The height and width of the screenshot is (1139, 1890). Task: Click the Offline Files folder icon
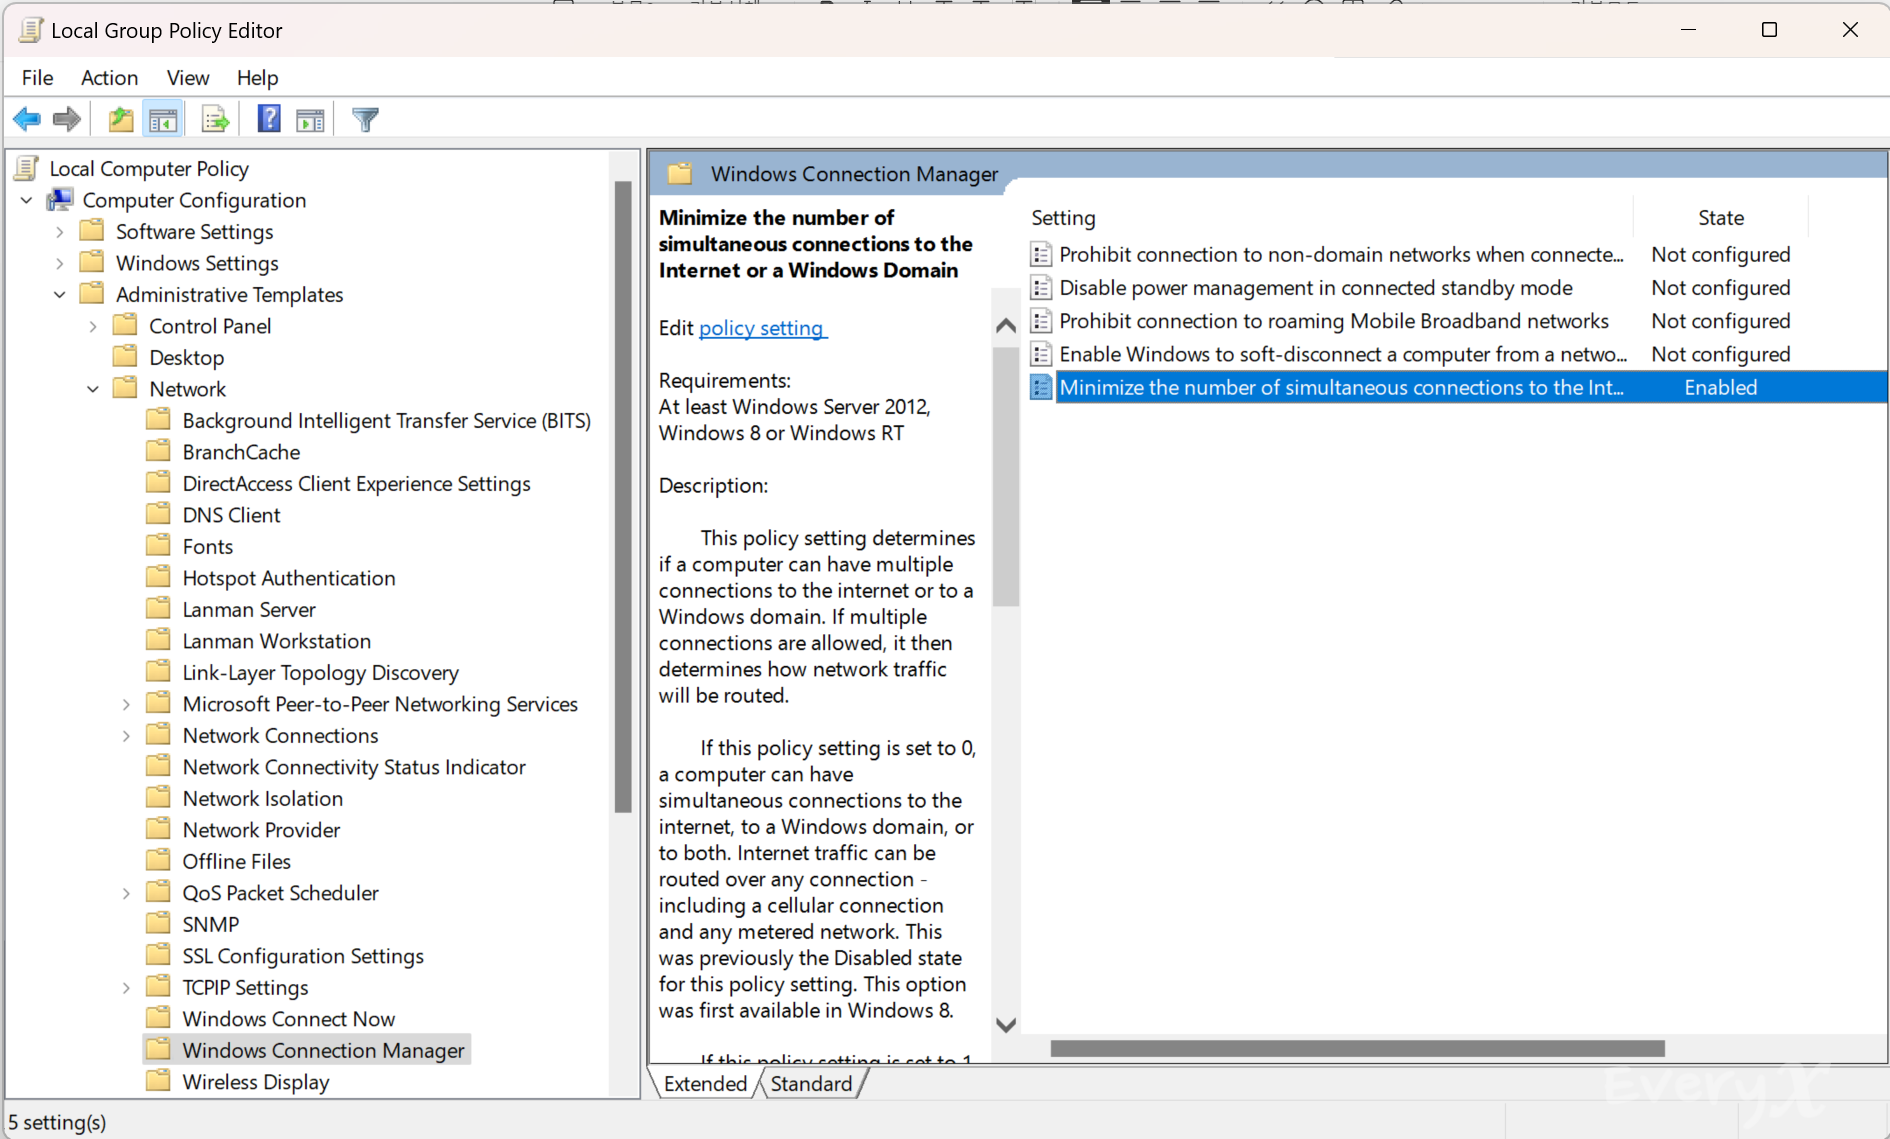coord(158,860)
